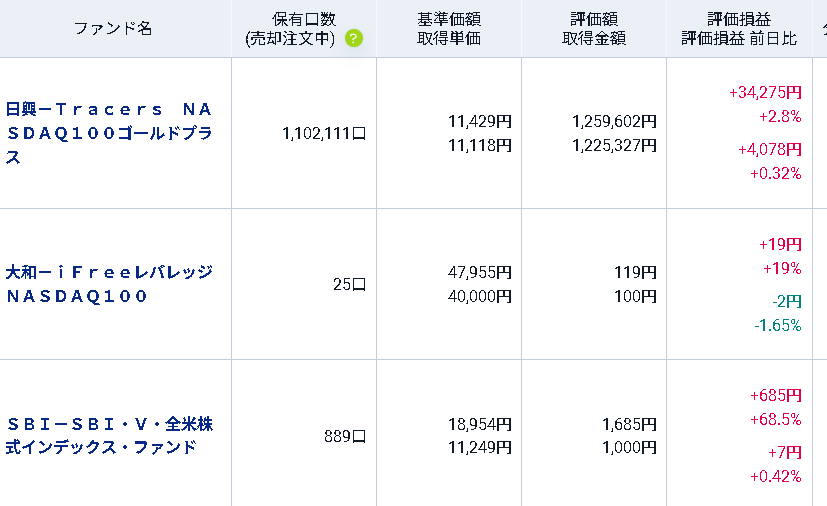
Task: Click the ファンド名 column header
Action: [112, 28]
